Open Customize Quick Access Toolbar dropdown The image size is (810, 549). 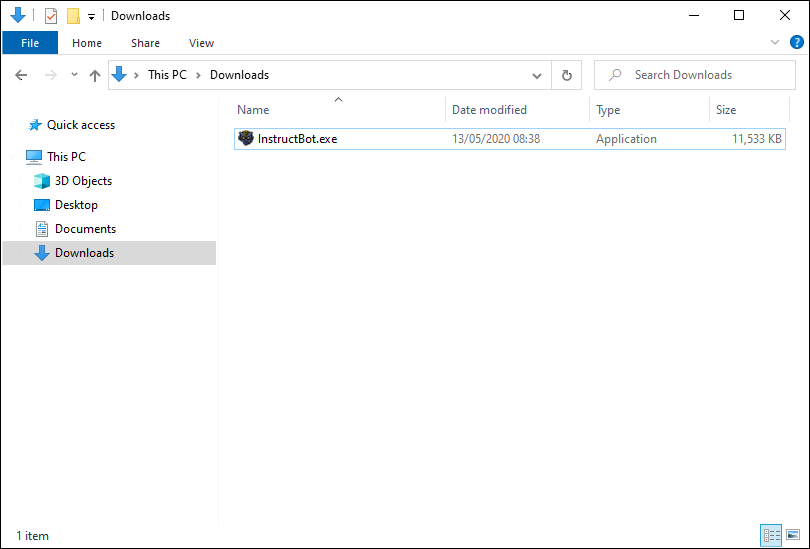point(91,17)
